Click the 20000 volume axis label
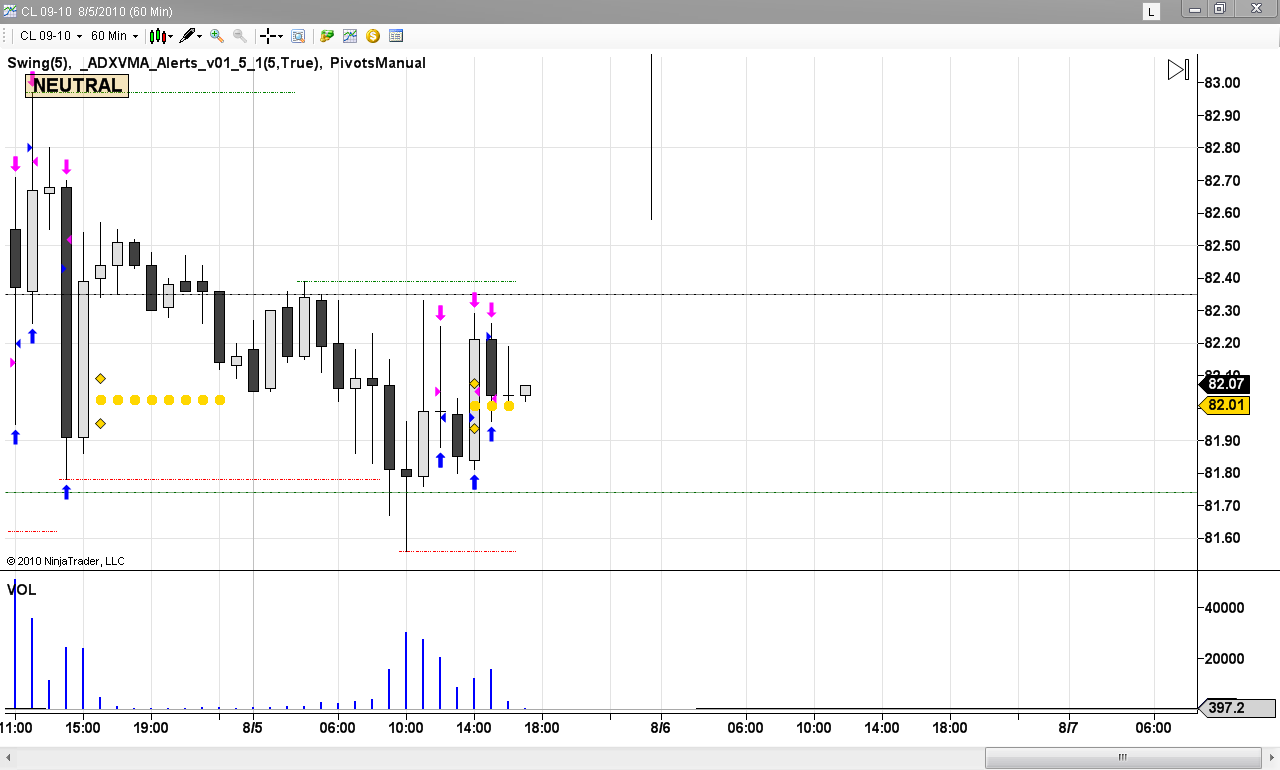The height and width of the screenshot is (770, 1280). 1224,658
